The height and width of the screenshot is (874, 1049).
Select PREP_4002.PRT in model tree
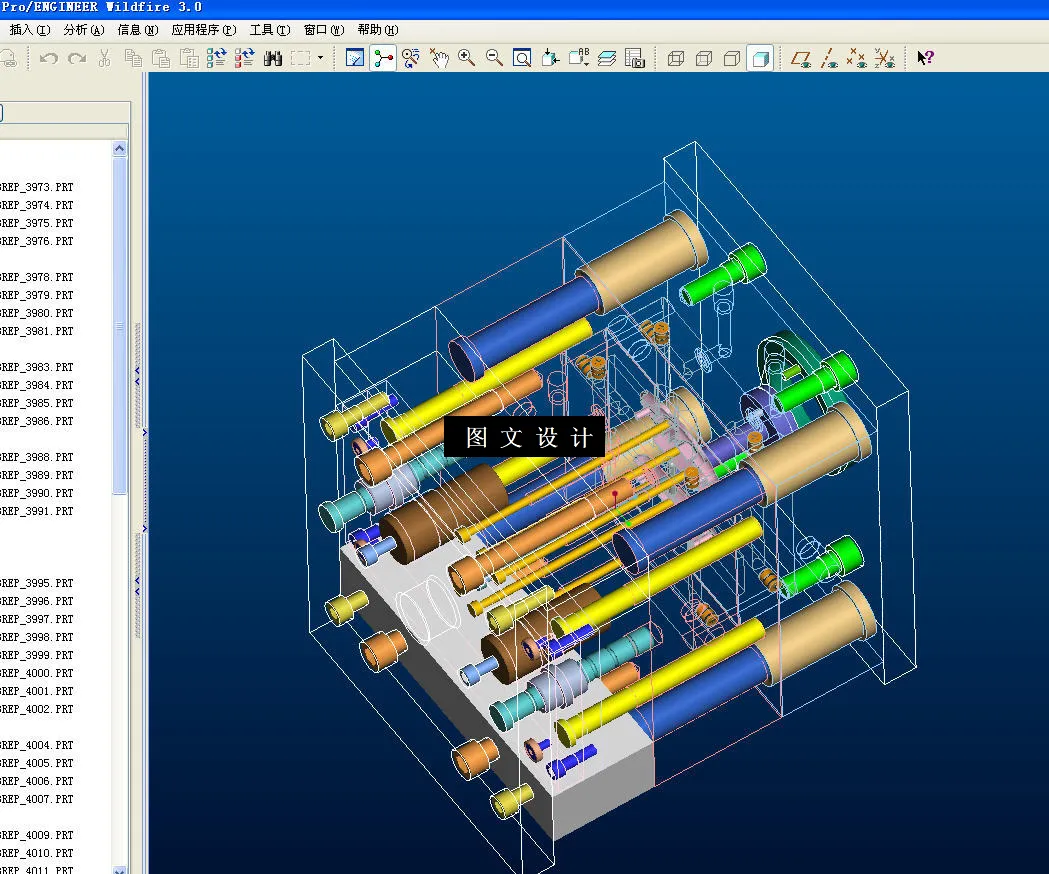click(37, 709)
